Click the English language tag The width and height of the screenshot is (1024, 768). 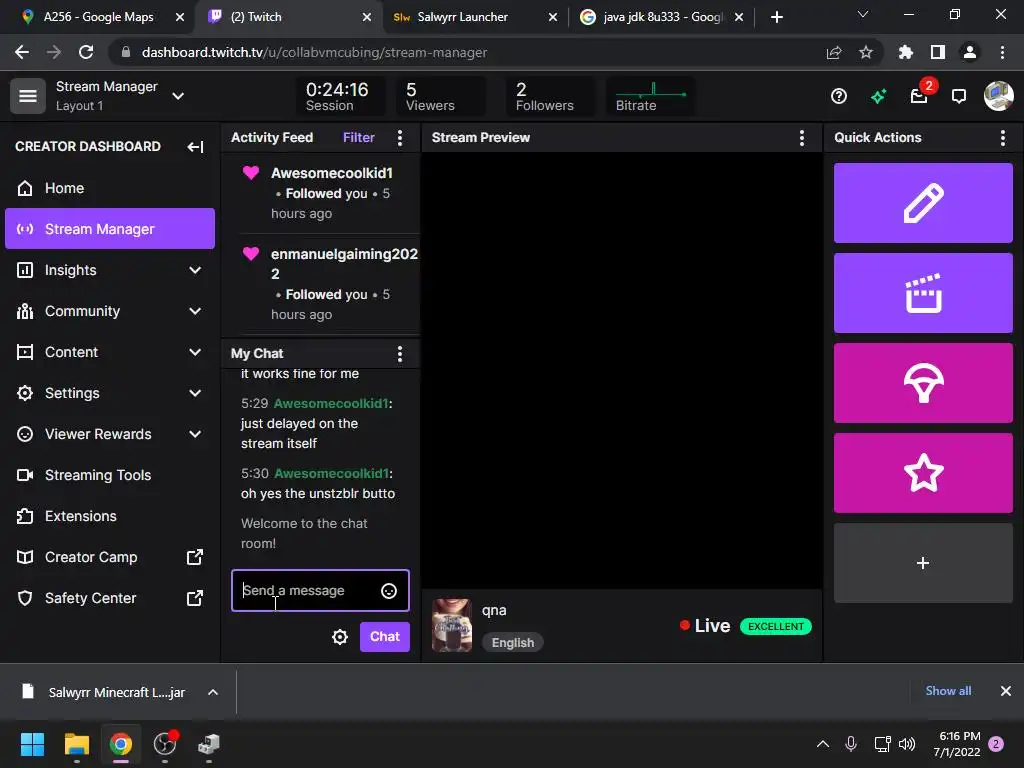tap(513, 643)
